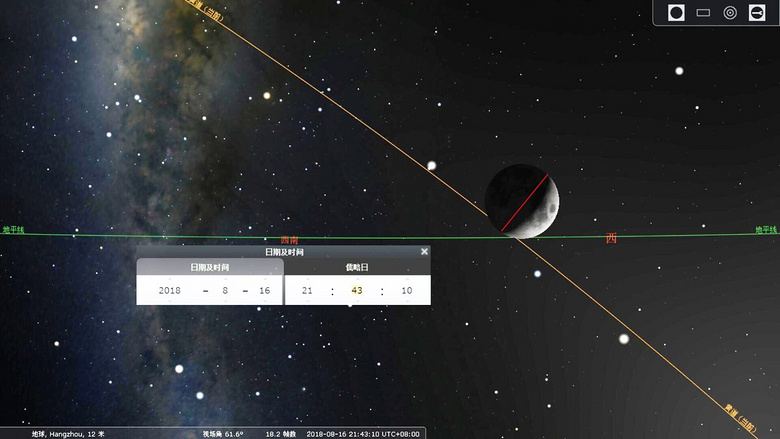Increase the minute with arrow above 43

point(357,279)
